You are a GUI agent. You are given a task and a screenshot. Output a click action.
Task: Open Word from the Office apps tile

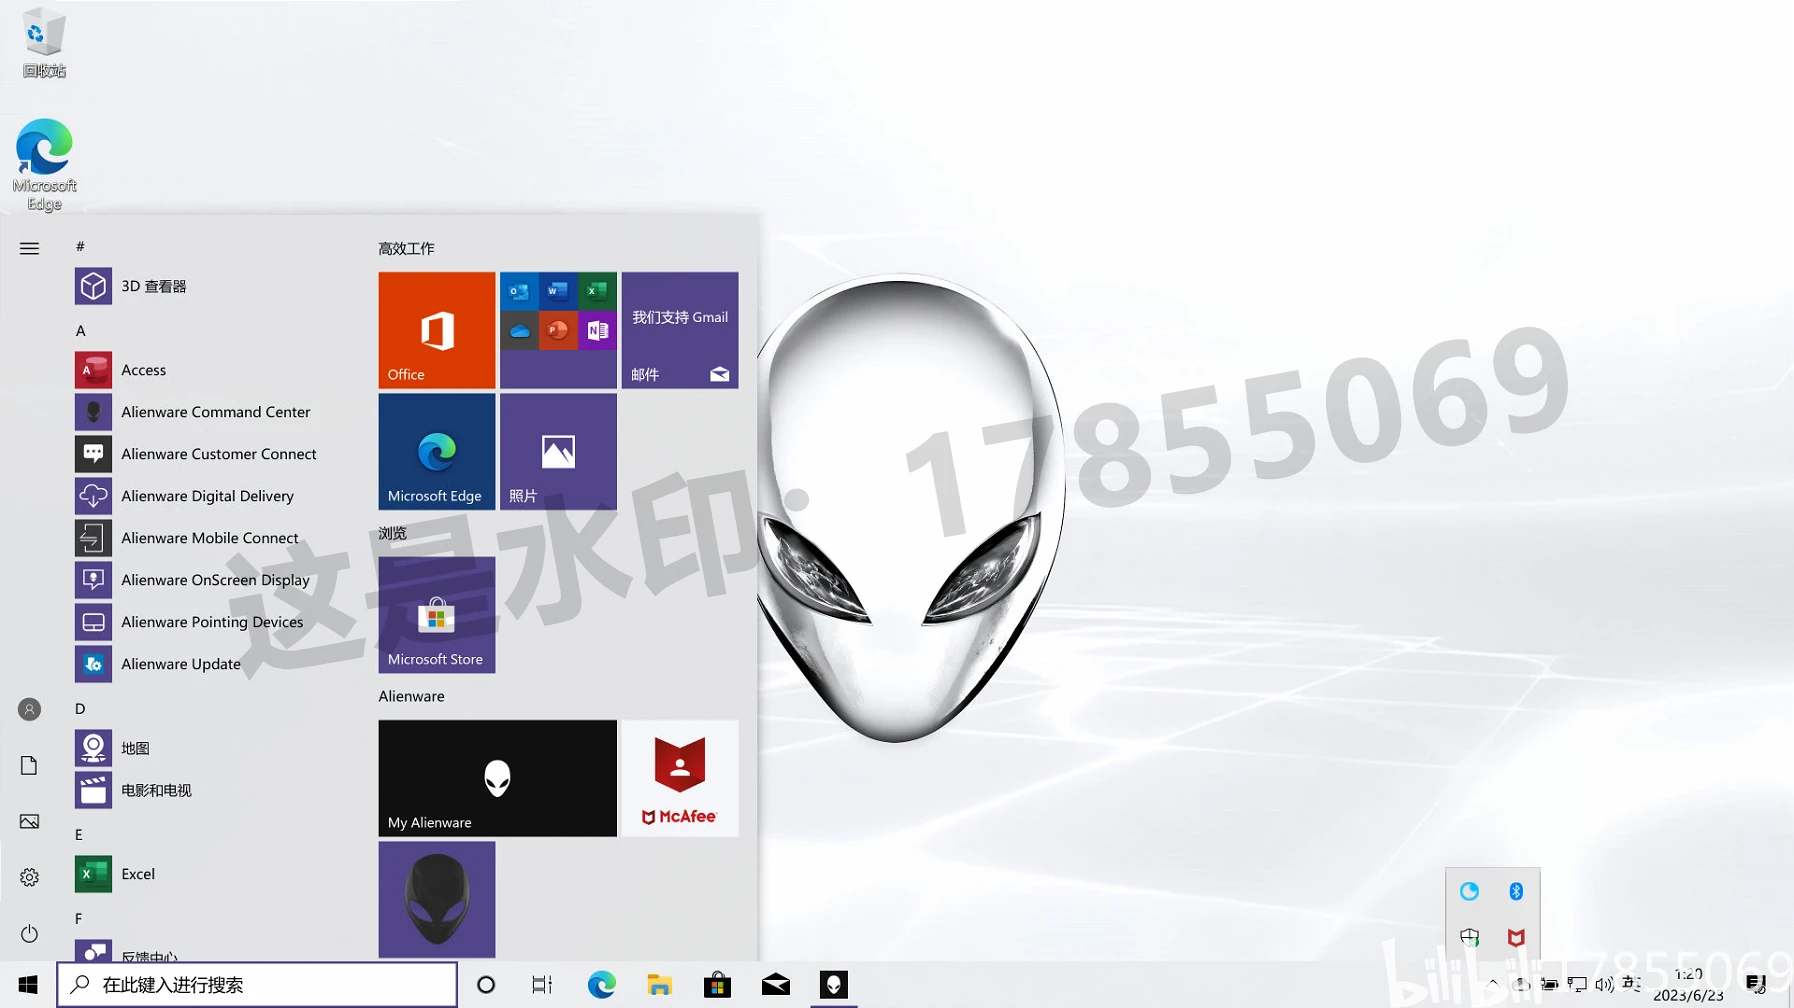click(x=558, y=291)
